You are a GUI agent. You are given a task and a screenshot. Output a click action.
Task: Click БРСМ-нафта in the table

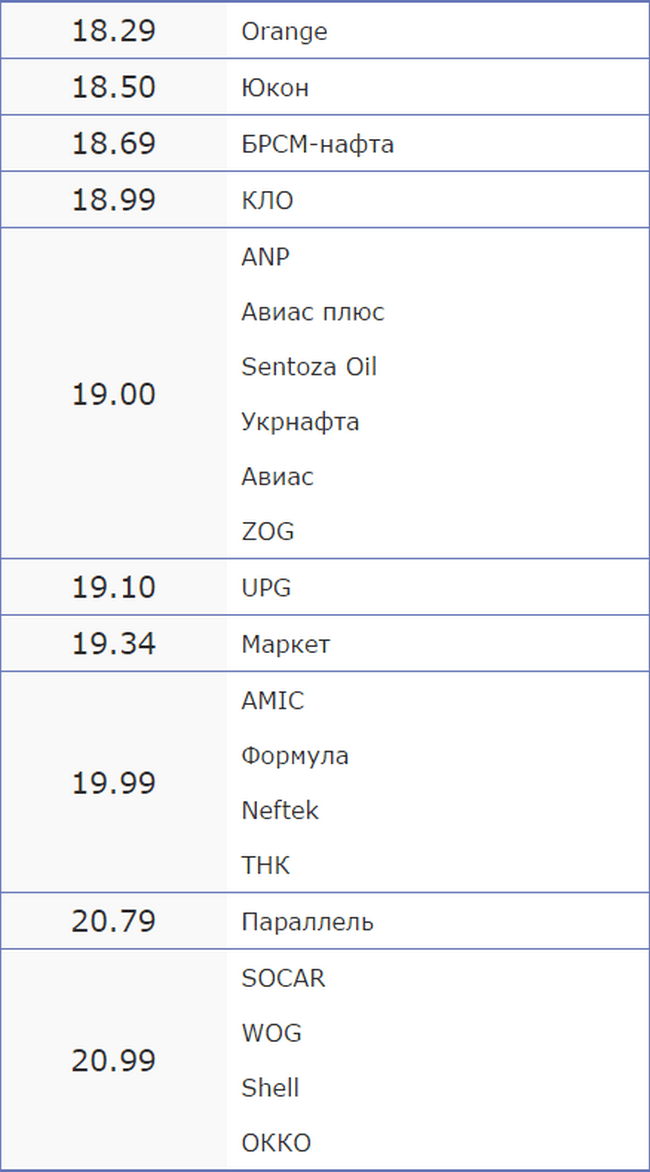pos(318,144)
